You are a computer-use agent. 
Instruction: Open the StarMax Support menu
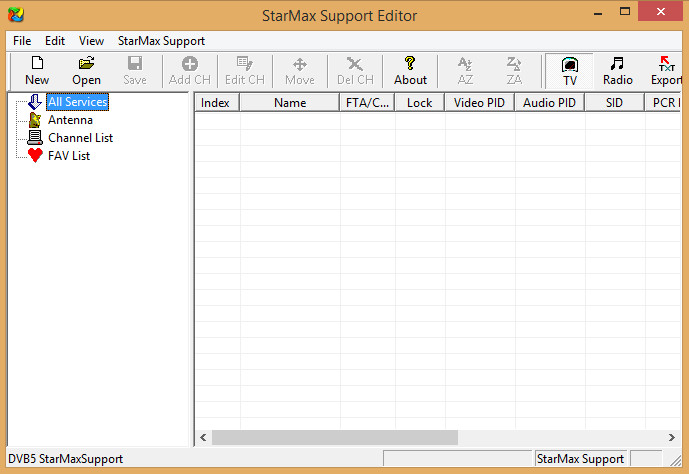[x=161, y=41]
